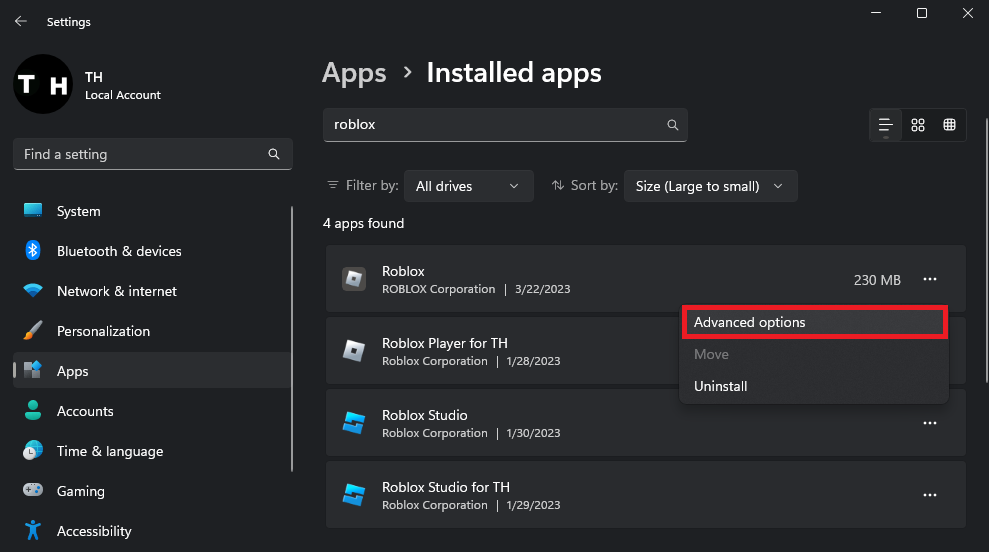Switch to table view layout

tap(950, 125)
